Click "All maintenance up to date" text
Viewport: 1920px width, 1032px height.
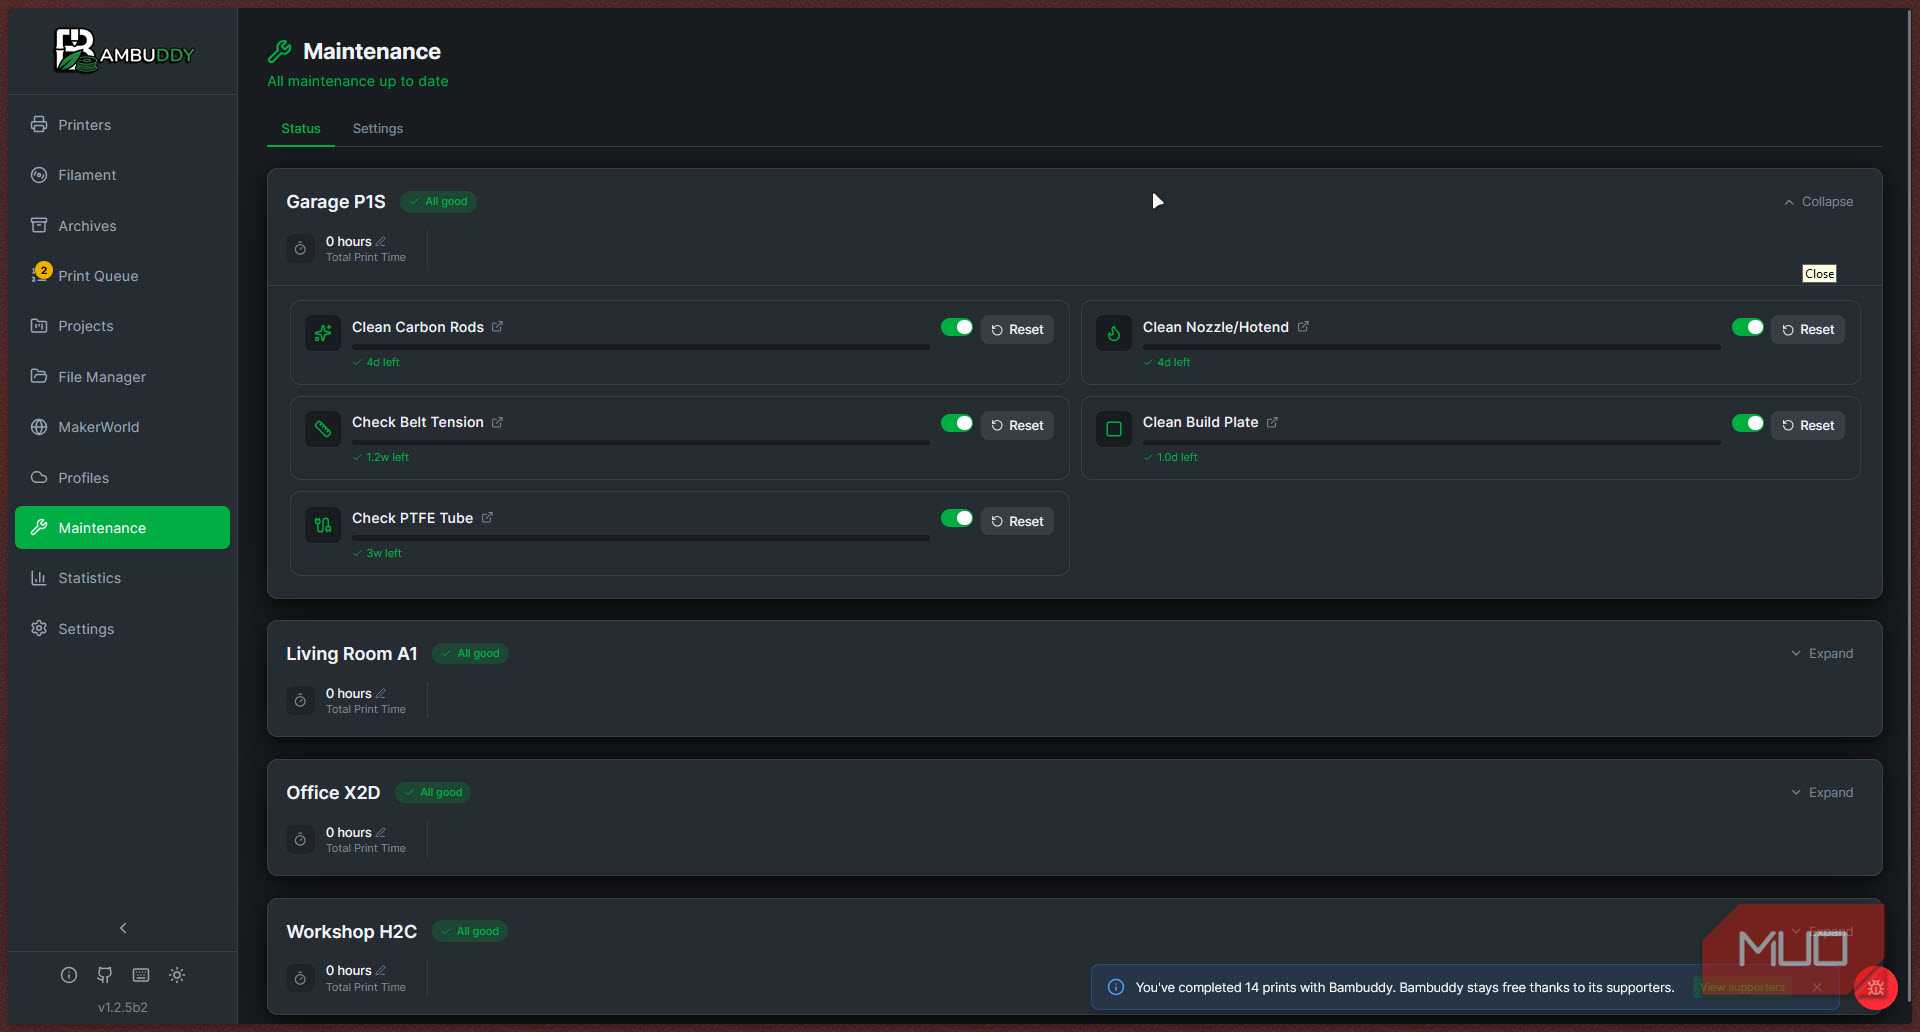(358, 82)
